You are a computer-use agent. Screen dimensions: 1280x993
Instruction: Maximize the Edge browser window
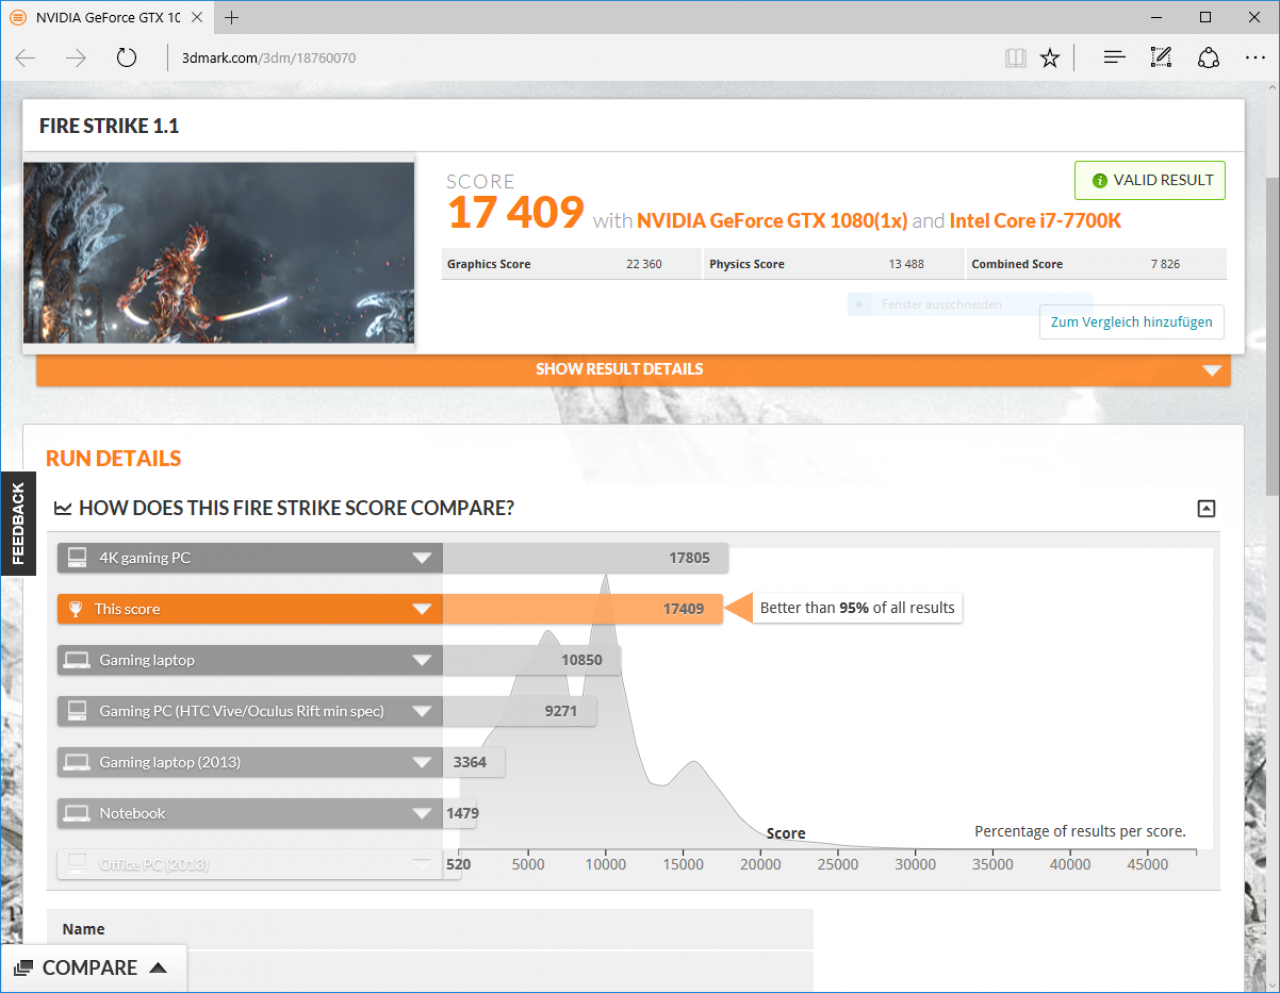pyautogui.click(x=1206, y=17)
